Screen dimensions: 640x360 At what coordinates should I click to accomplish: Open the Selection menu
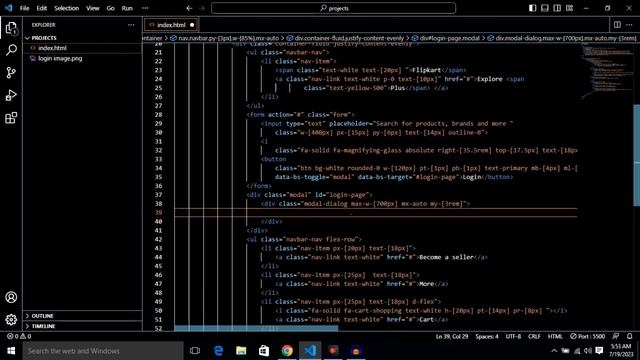[67, 8]
